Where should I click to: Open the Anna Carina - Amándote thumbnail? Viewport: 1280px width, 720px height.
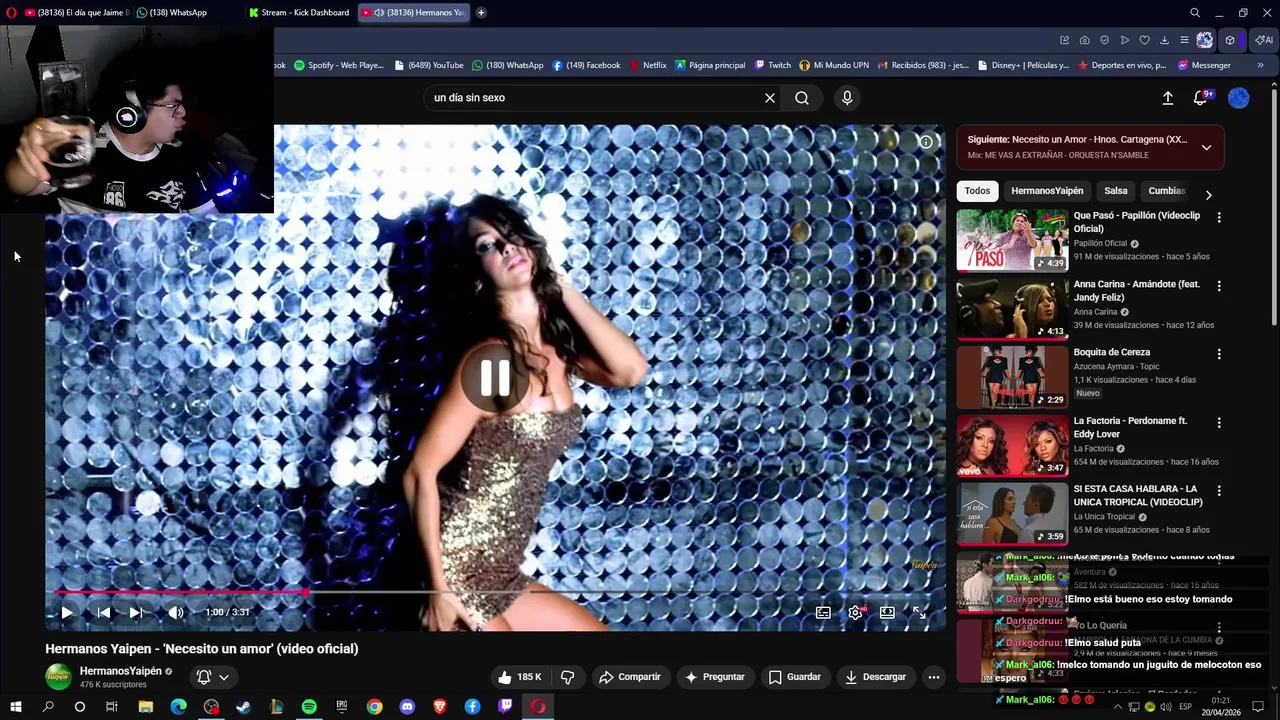click(x=1012, y=309)
